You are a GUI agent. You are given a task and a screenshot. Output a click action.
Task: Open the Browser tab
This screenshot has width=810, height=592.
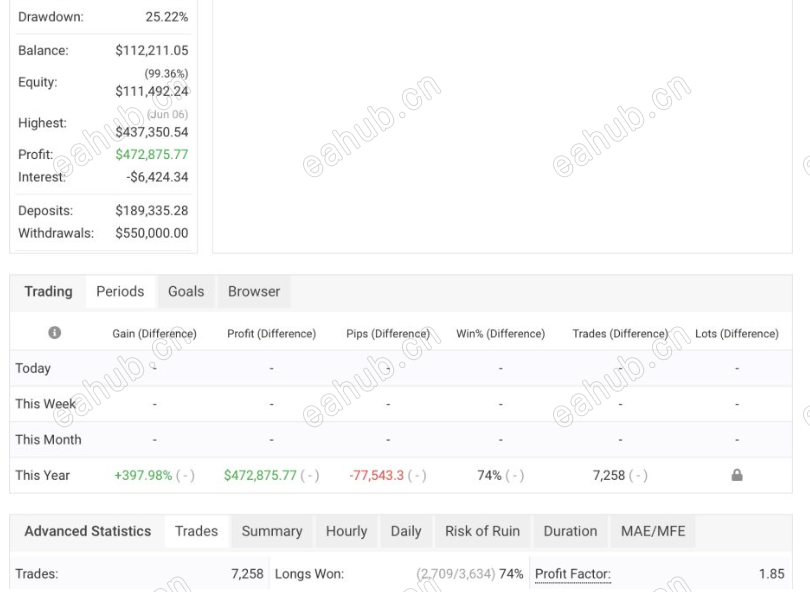click(x=254, y=291)
